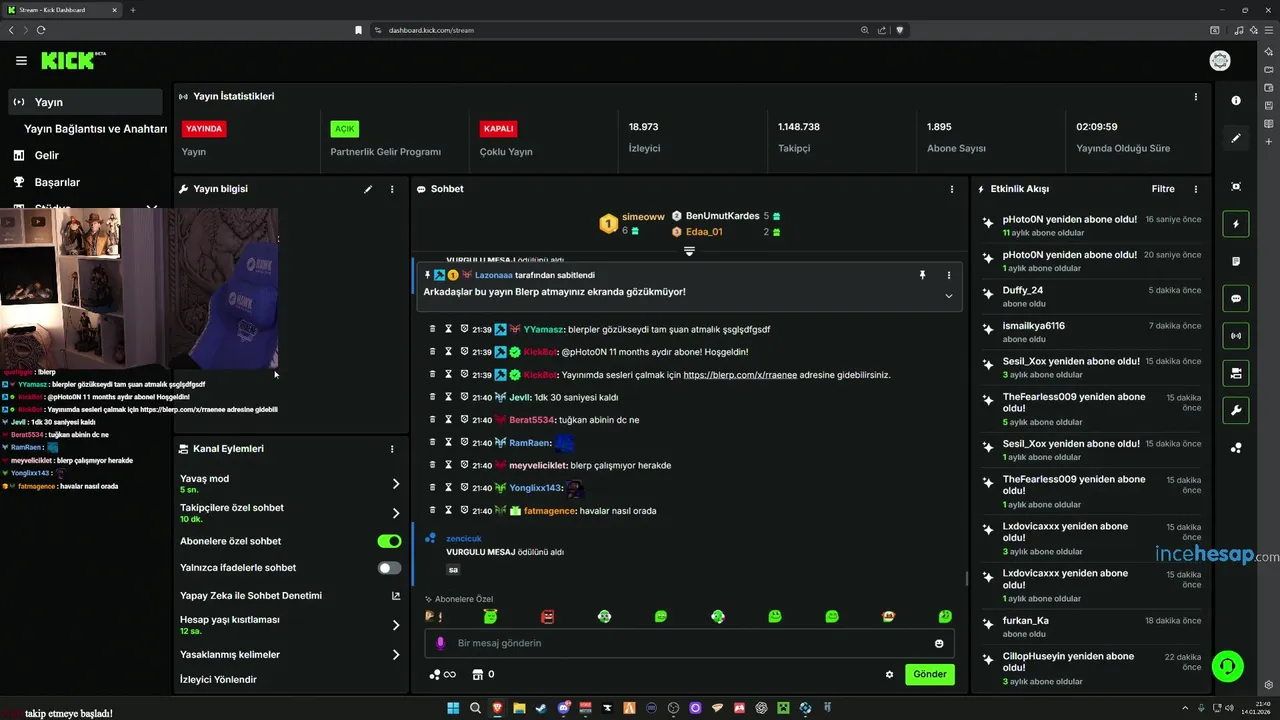Open taskbar search icon
Screen dimensions: 1280x720
476,708
